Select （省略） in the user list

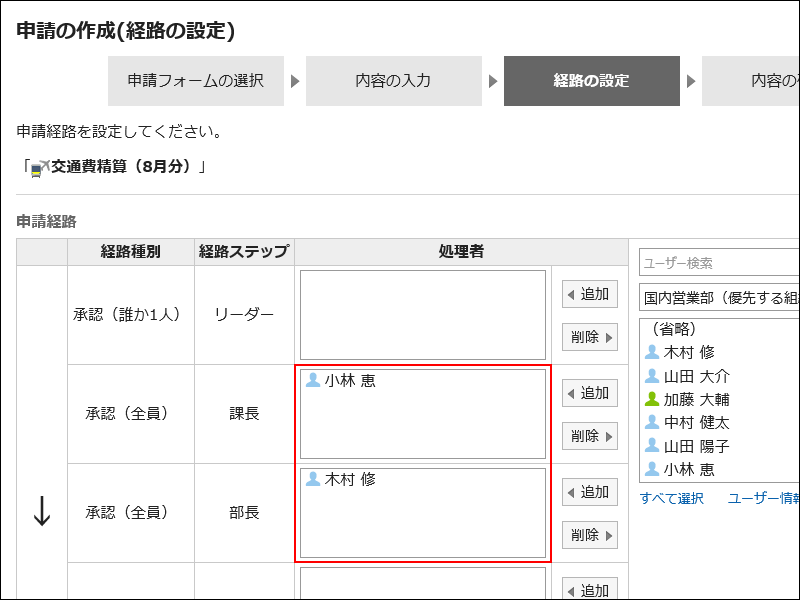point(674,329)
